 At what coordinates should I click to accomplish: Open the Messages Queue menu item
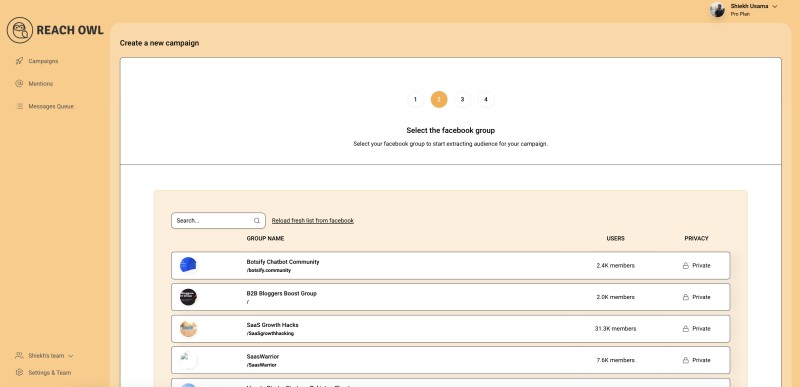[x=51, y=107]
